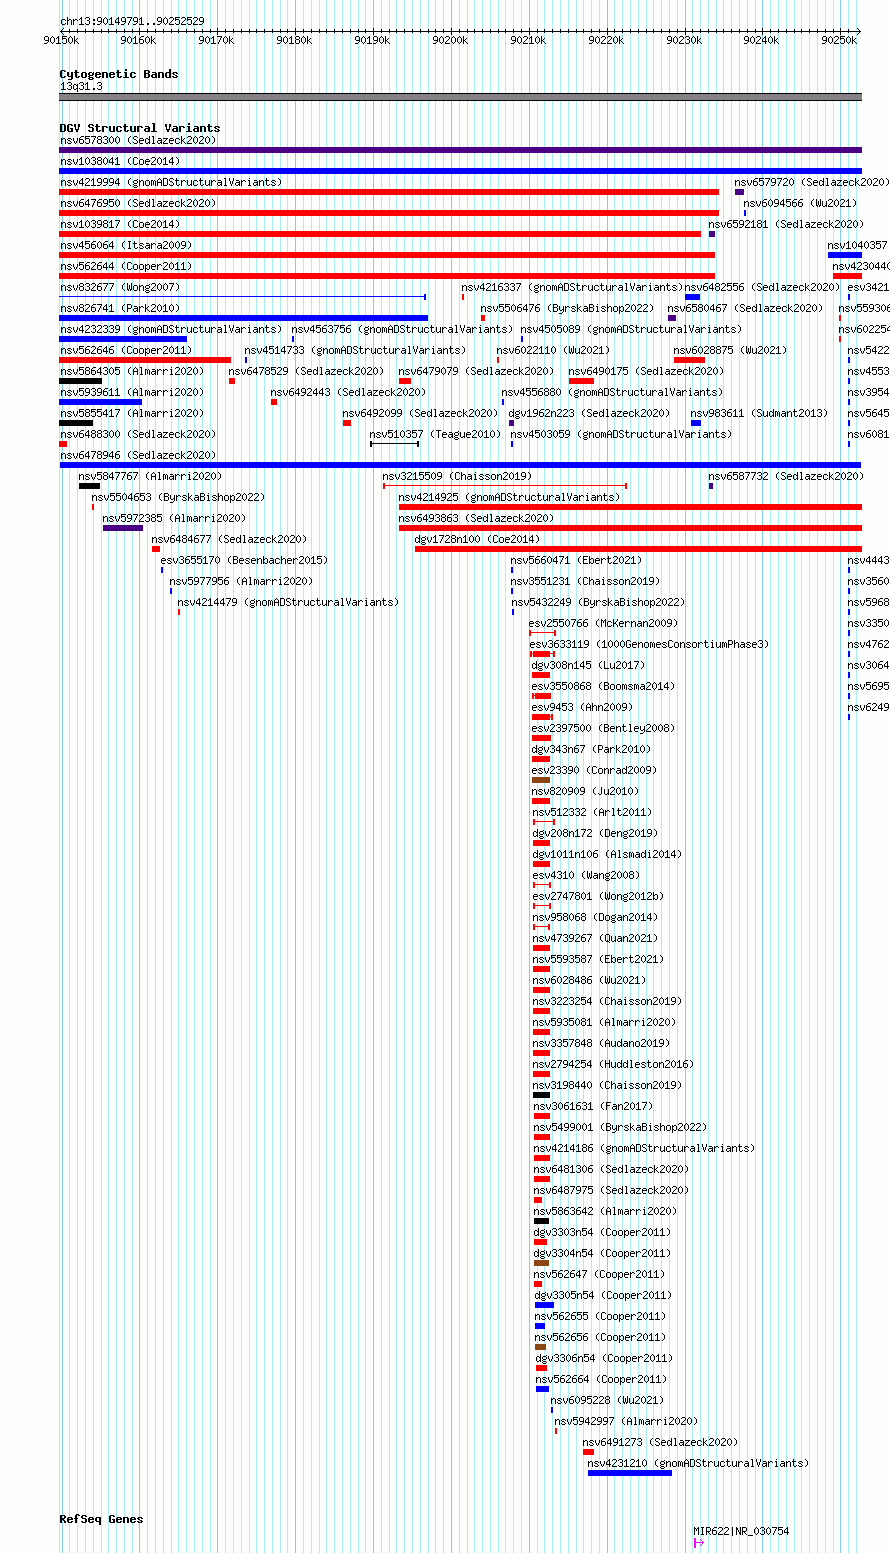Screen dimensions: 890x1553
Task: Click the Cytogenetic Bands track title
Action: 119,74
